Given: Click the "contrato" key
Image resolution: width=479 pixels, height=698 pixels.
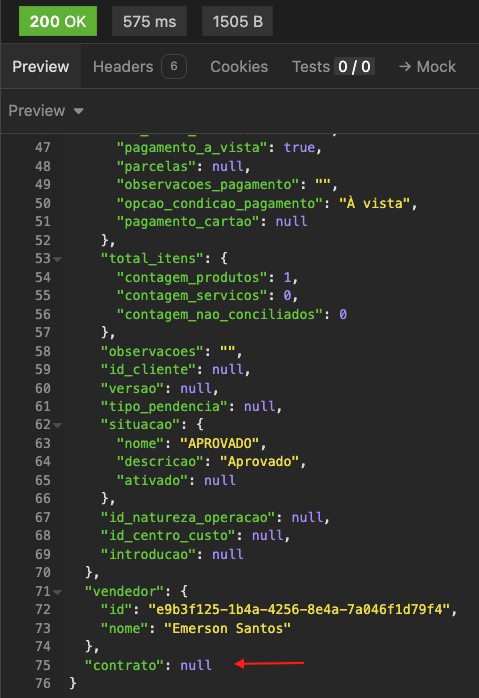Looking at the screenshot, I should (124, 665).
